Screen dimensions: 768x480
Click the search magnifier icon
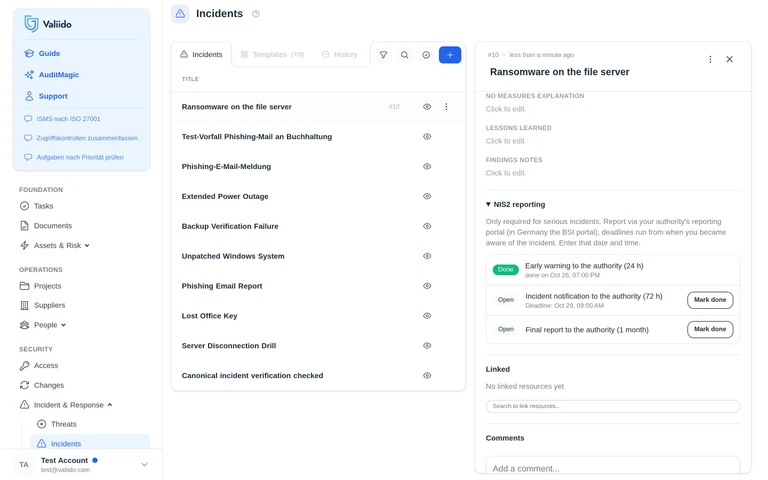coord(405,55)
